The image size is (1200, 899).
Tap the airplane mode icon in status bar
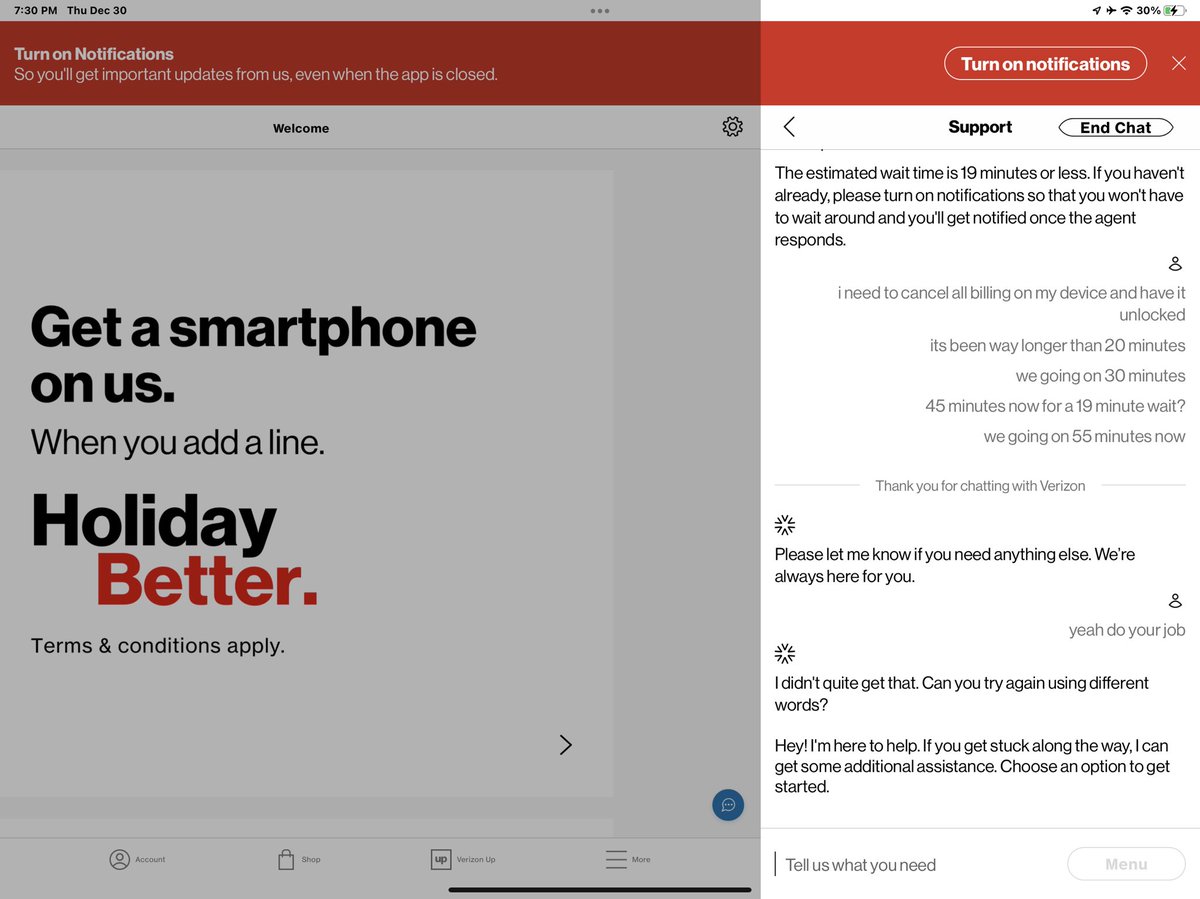[x=1110, y=10]
